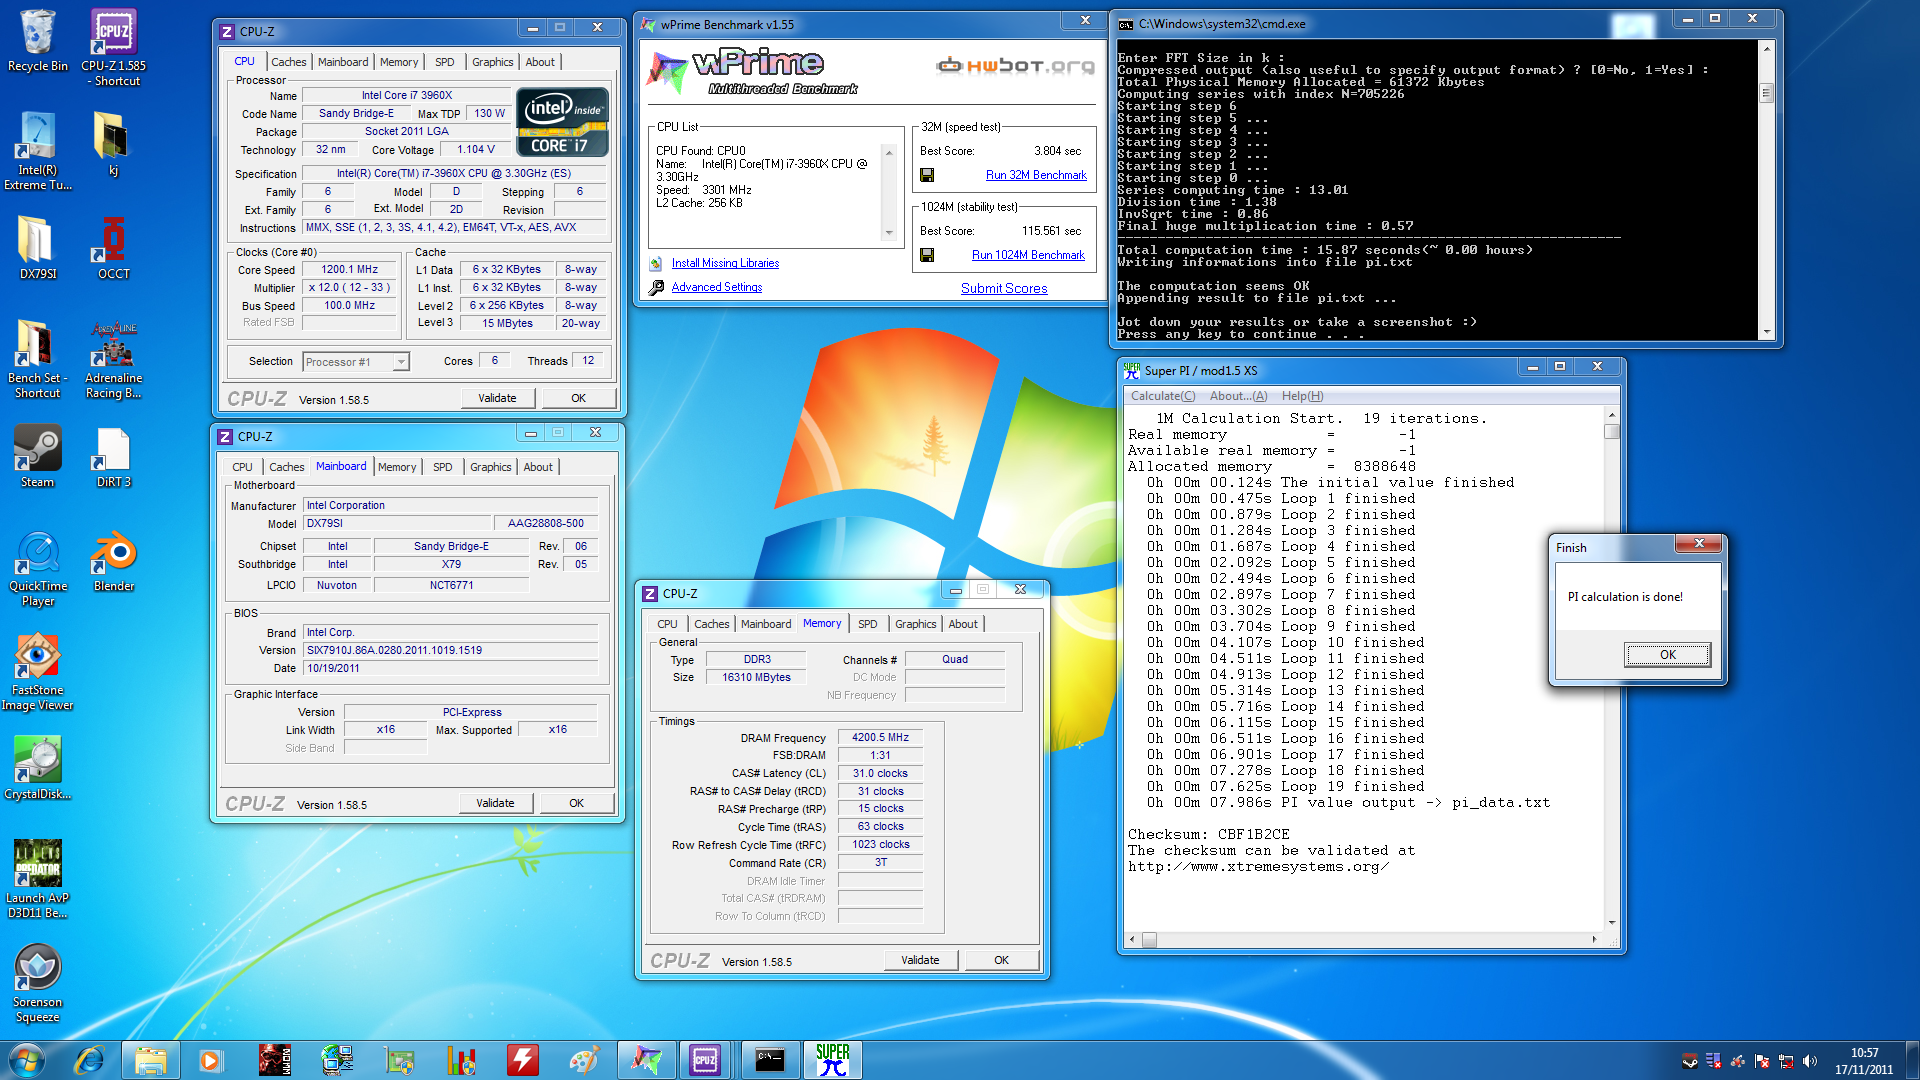This screenshot has height=1080, width=1920.
Task: Click the Advanced Settings wrench icon in wPrime
Action: 656,288
